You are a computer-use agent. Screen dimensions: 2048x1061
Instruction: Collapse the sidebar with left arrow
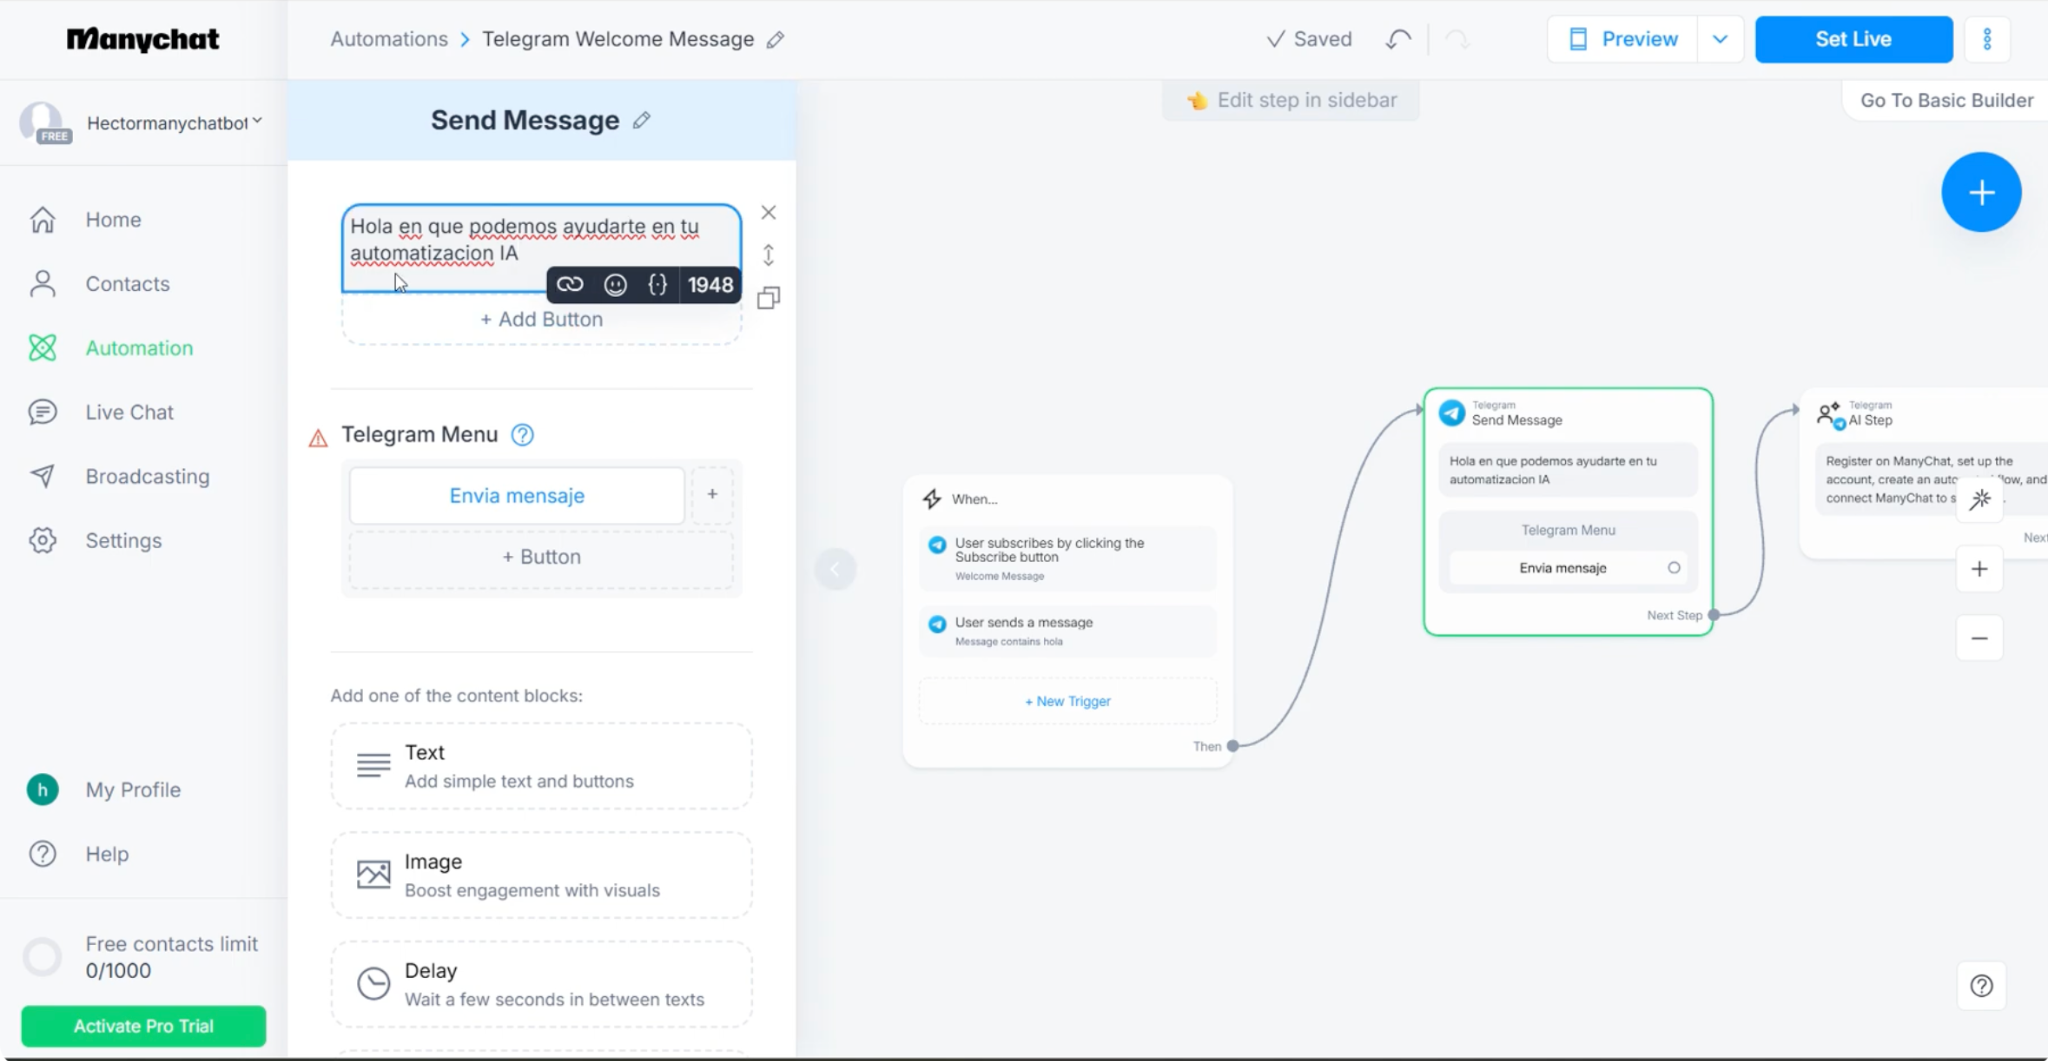pos(835,569)
